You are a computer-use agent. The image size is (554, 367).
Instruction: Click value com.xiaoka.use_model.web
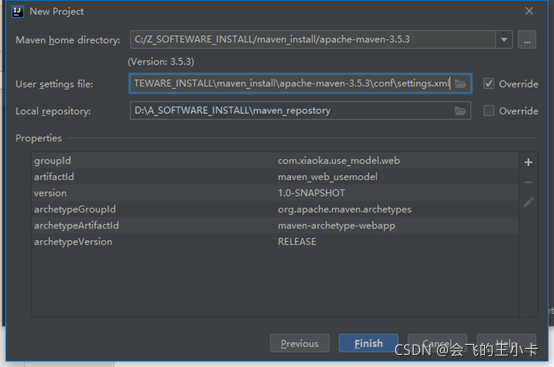338,161
